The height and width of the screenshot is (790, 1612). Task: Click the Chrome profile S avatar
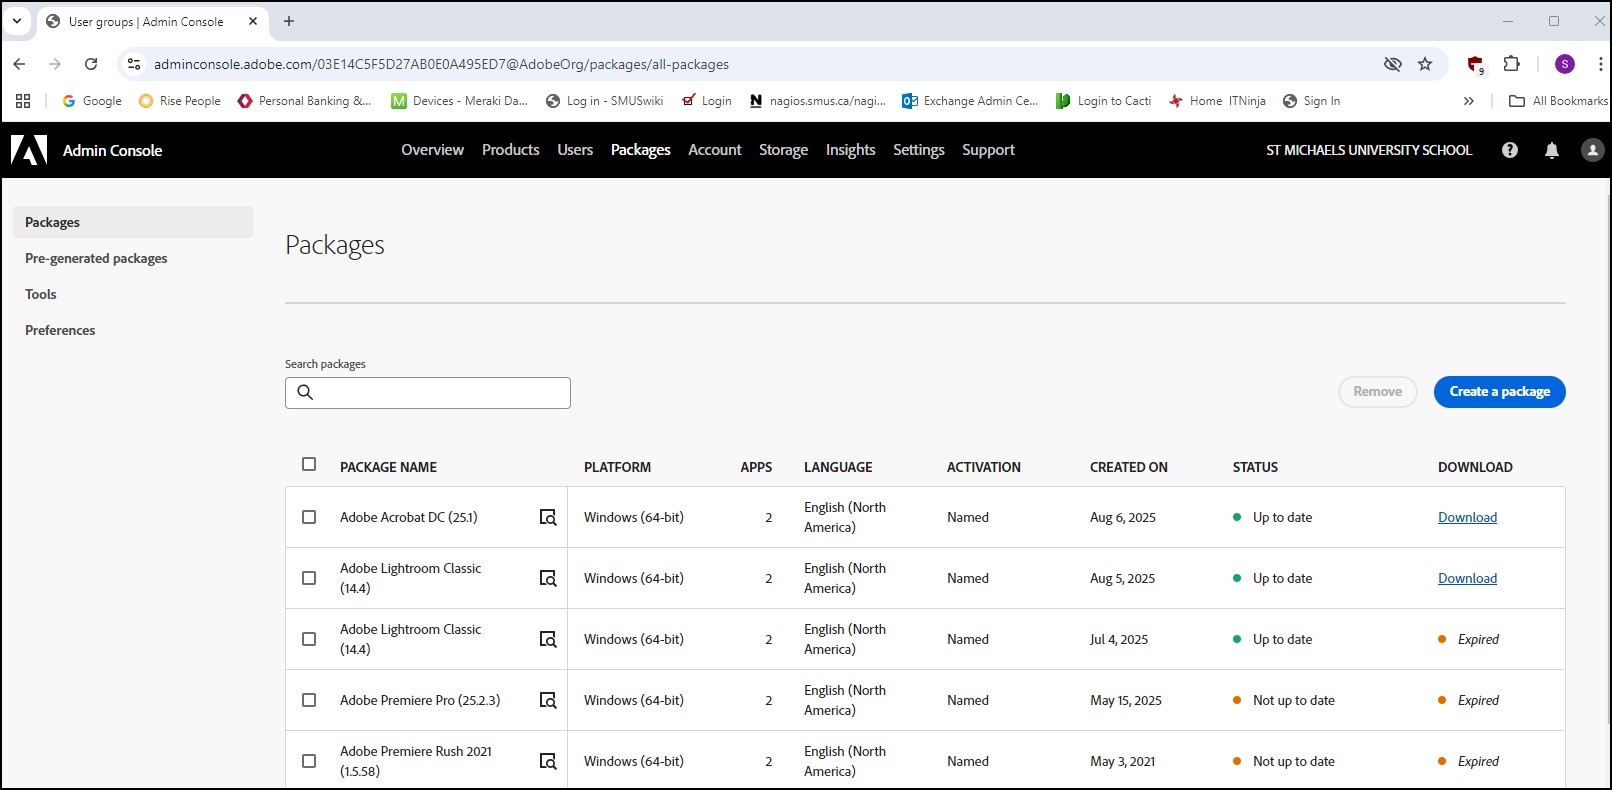coord(1565,64)
